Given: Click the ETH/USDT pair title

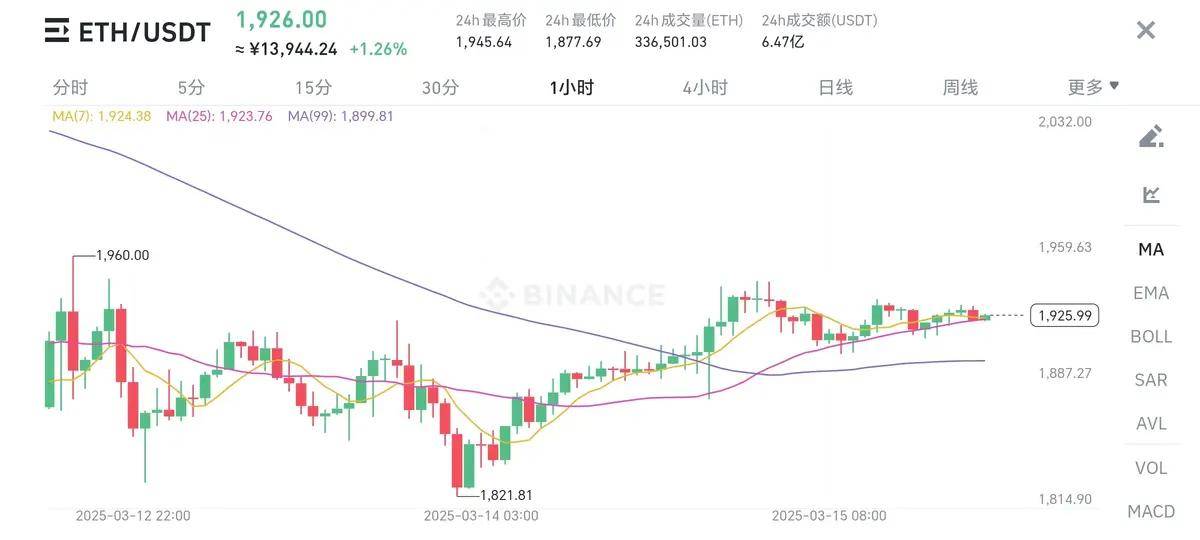Looking at the screenshot, I should click(x=144, y=32).
